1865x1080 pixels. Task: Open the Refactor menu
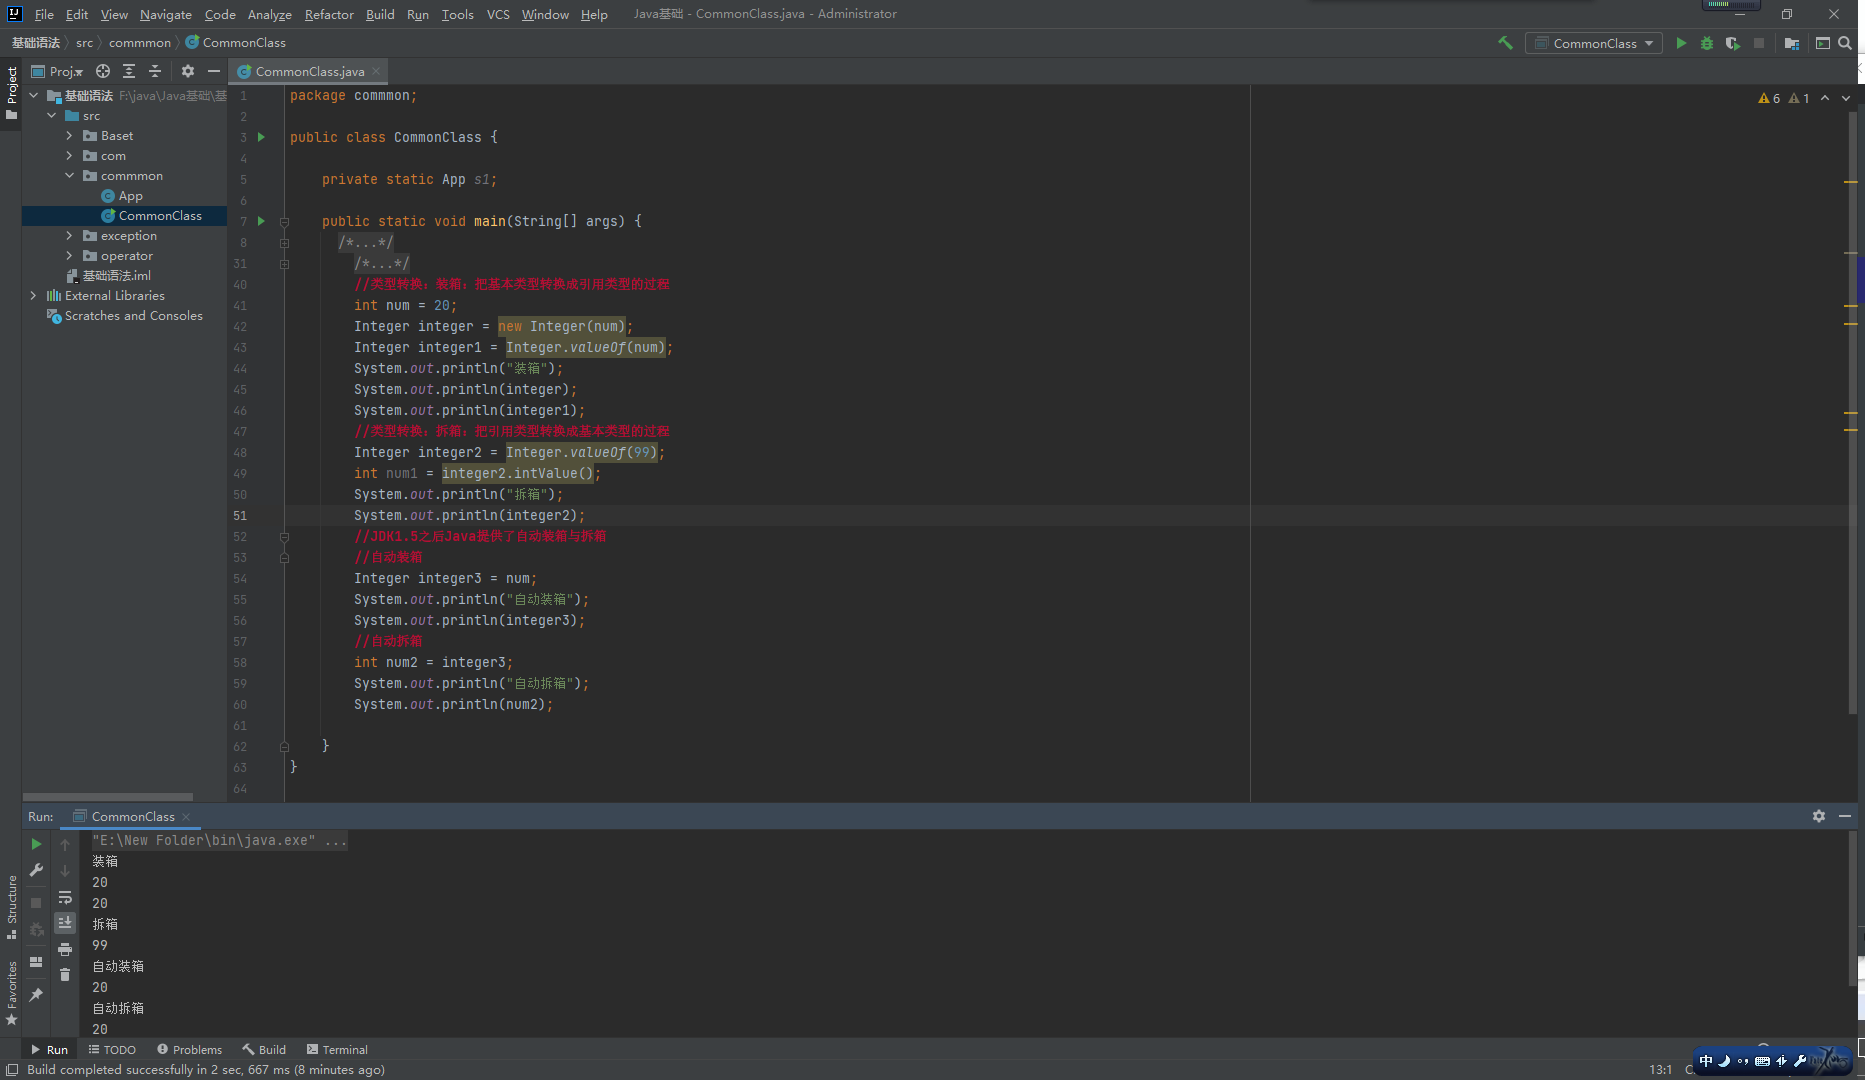pos(329,14)
